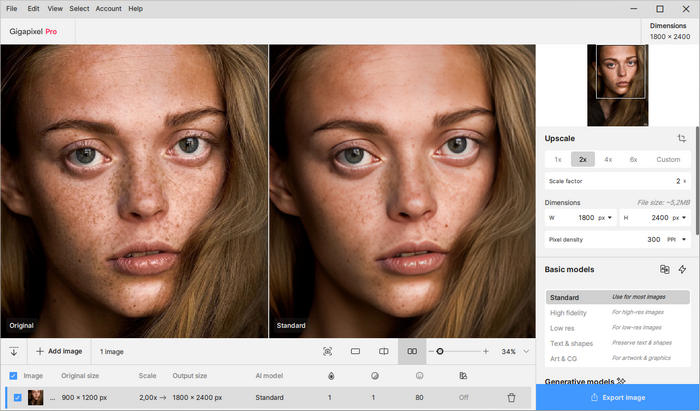700x411 pixels.
Task: Switch to single image view icon
Action: pos(355,351)
